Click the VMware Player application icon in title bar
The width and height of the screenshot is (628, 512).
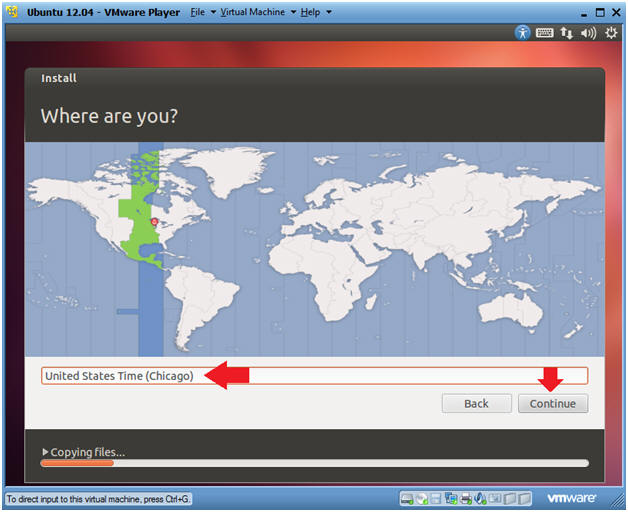[13, 12]
